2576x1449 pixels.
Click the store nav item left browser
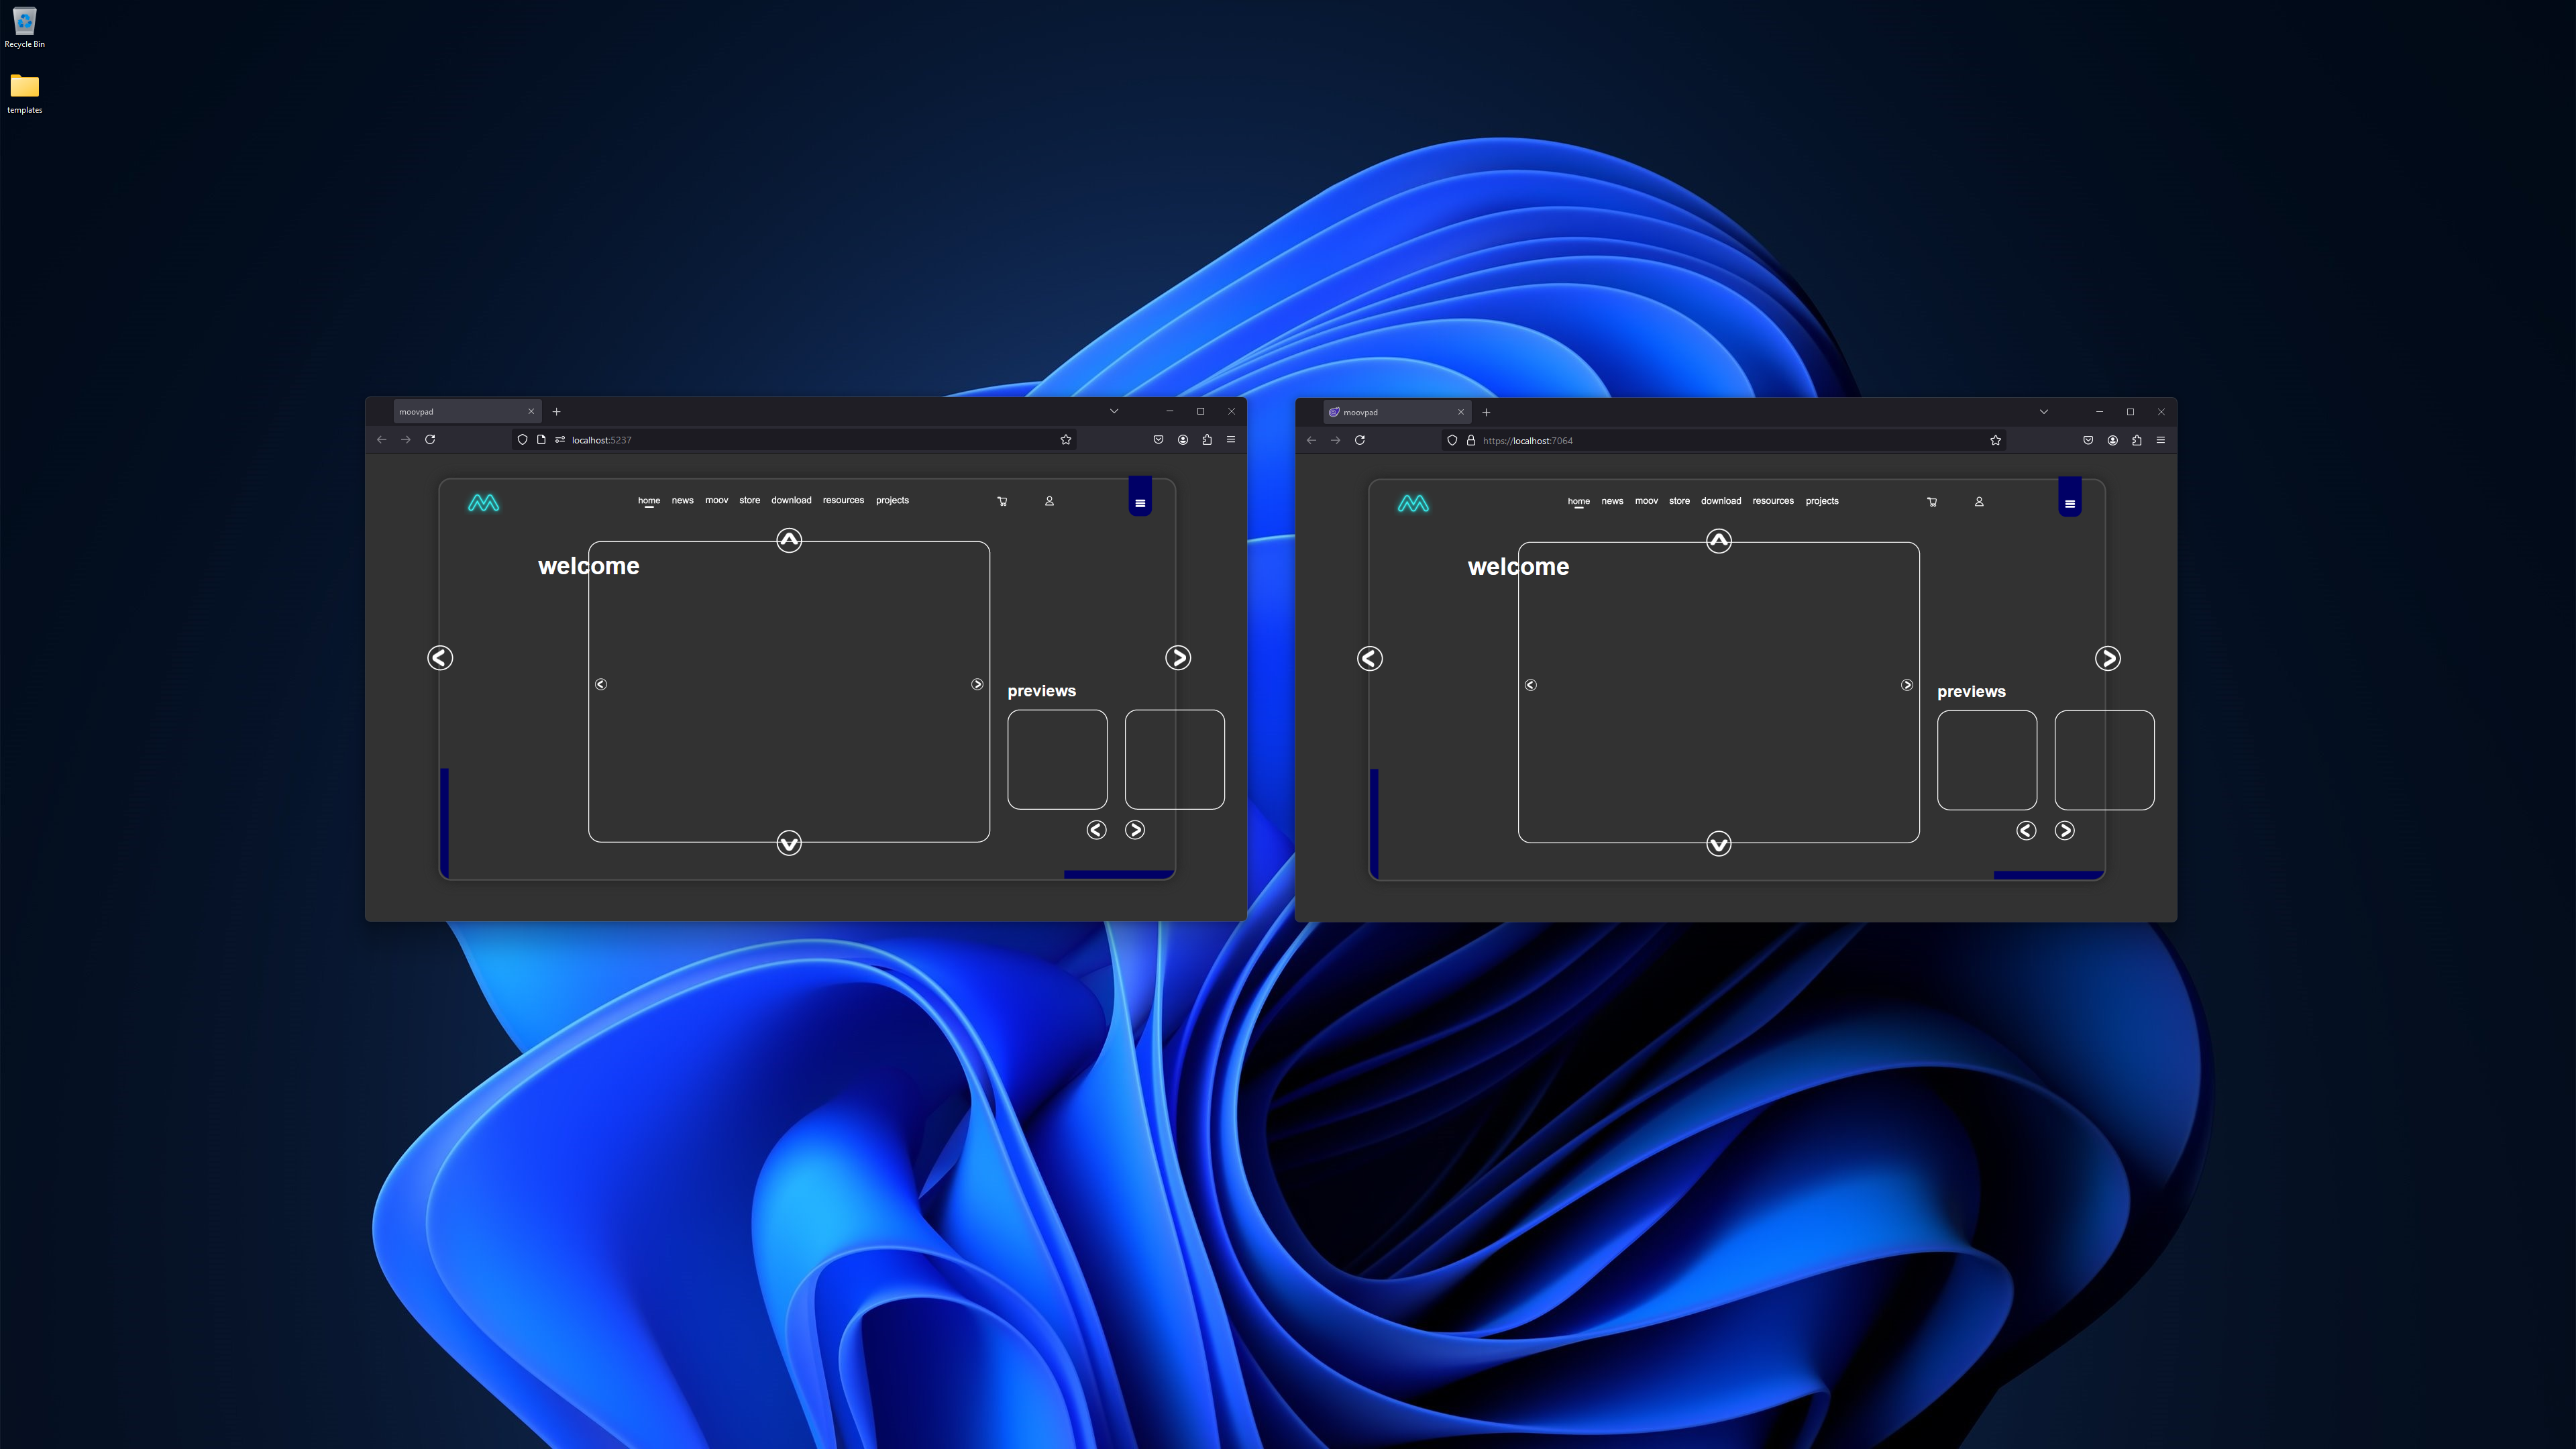pos(750,499)
